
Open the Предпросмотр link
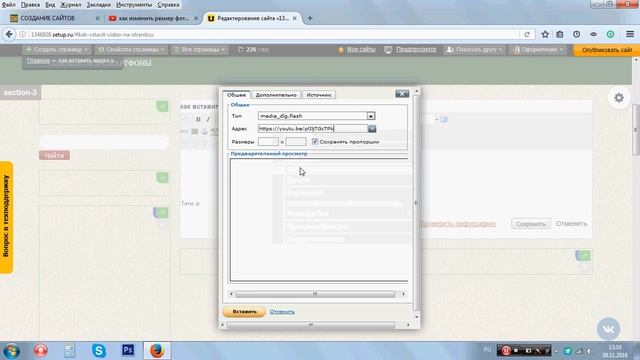(x=416, y=49)
